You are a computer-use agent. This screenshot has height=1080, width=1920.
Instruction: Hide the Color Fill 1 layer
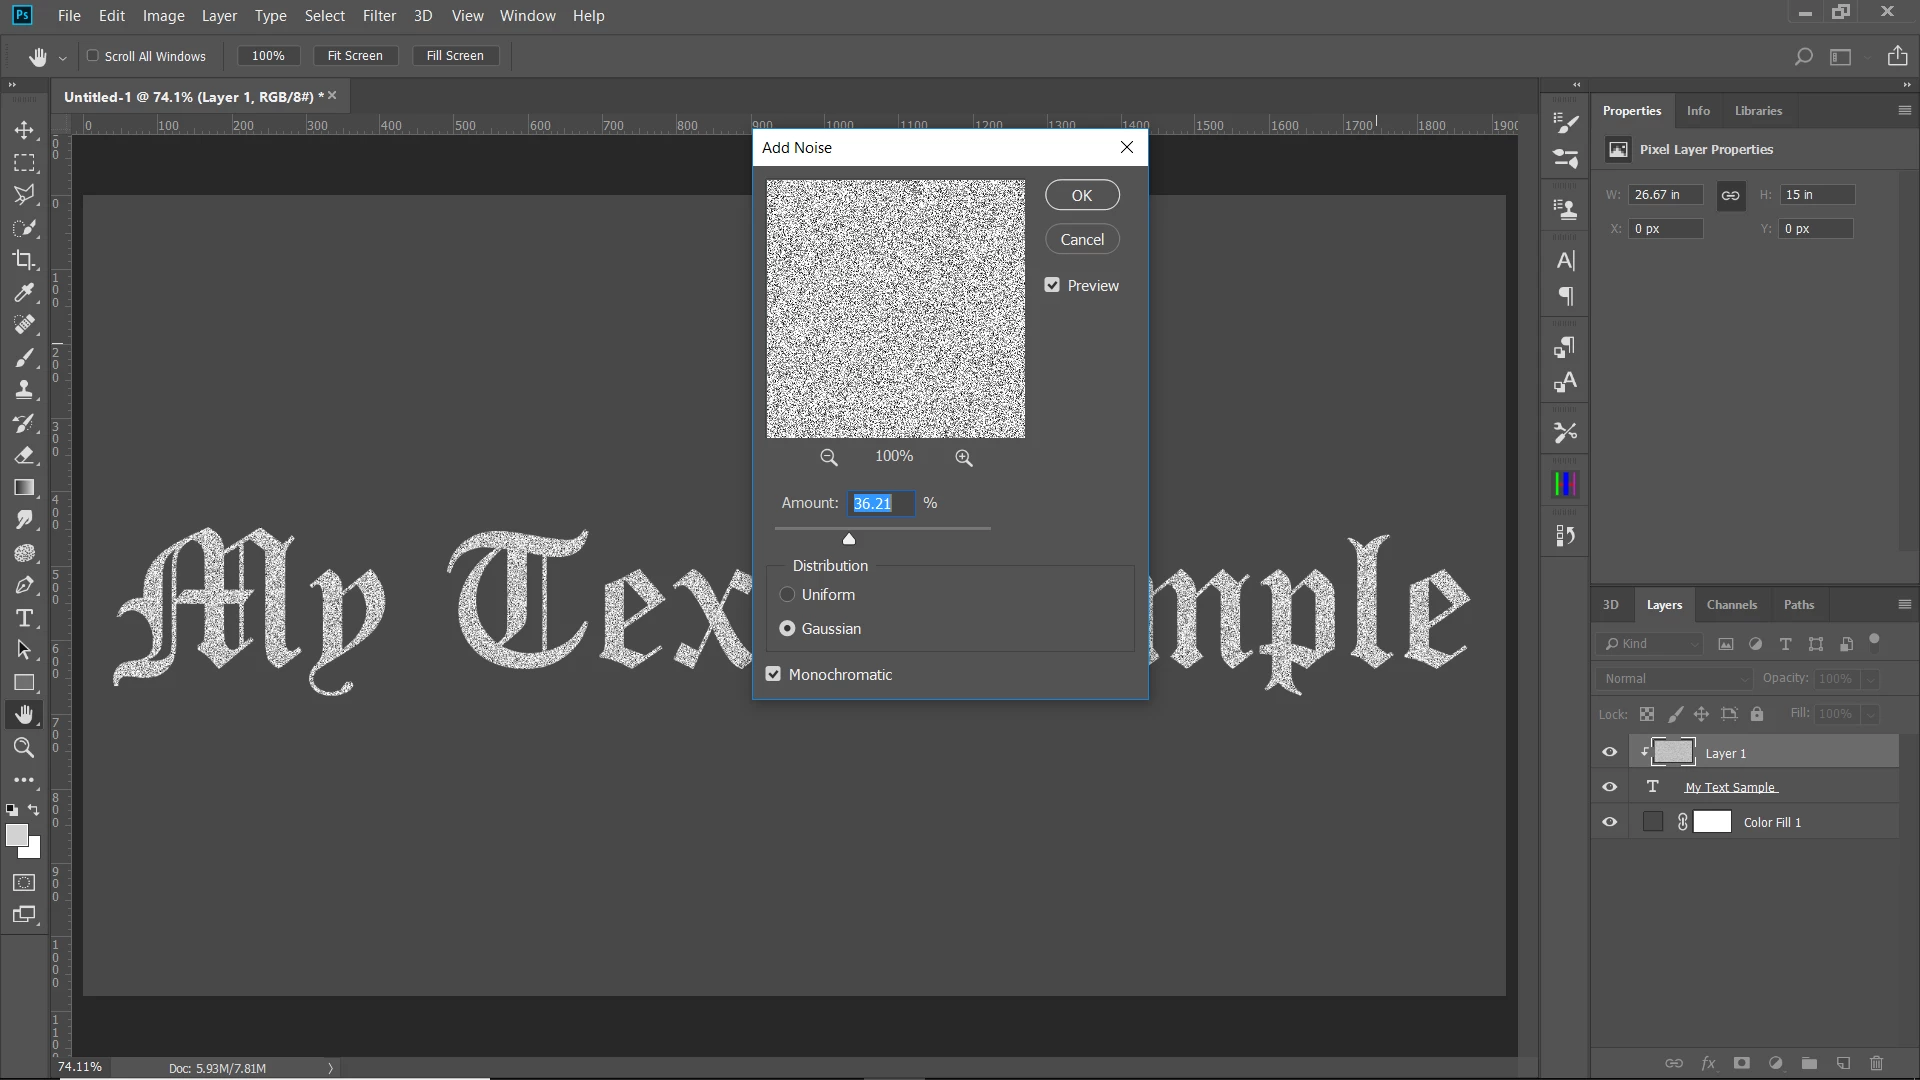coord(1609,822)
